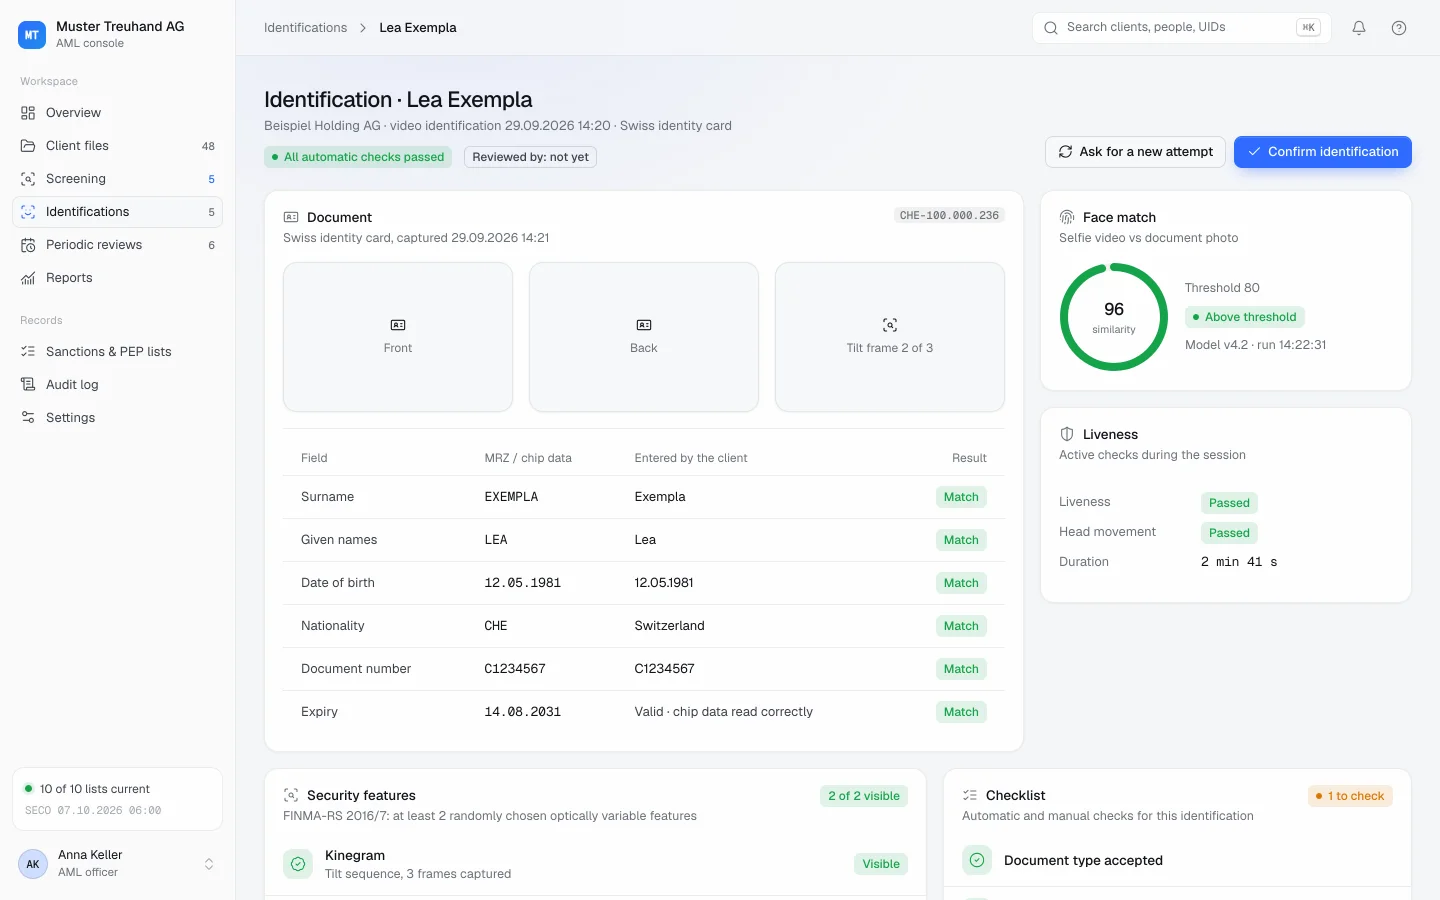Click the Checklist header icon
This screenshot has height=900, width=1440.
970,795
